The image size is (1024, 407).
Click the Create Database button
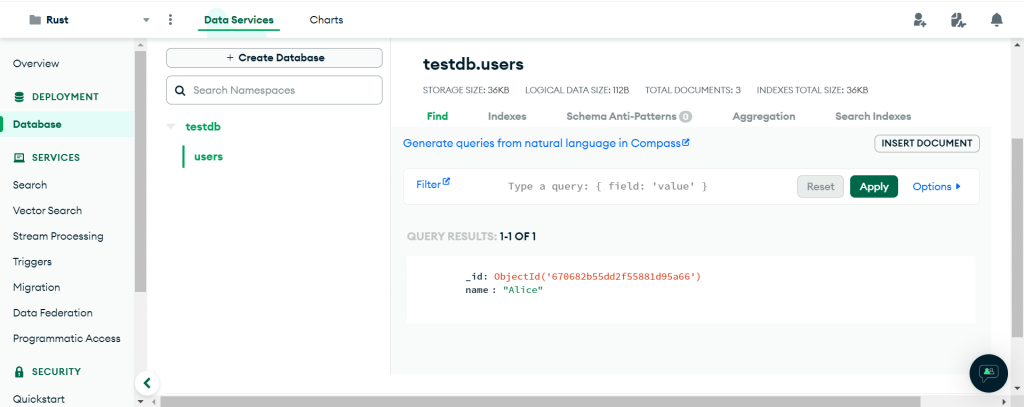(274, 58)
